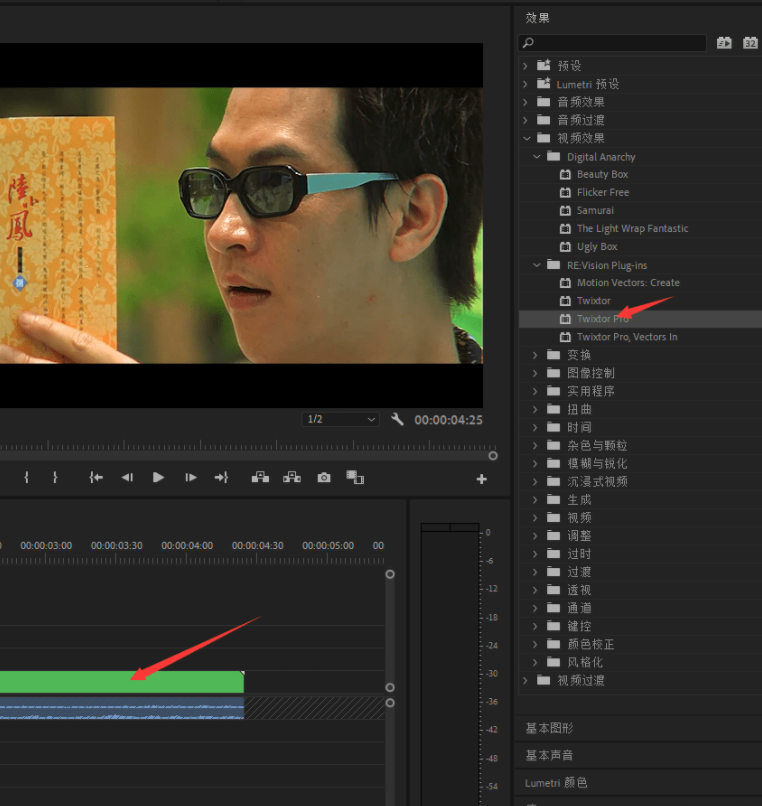The height and width of the screenshot is (806, 762).
Task: Select the Twixtor Pro effect
Action: [x=603, y=319]
